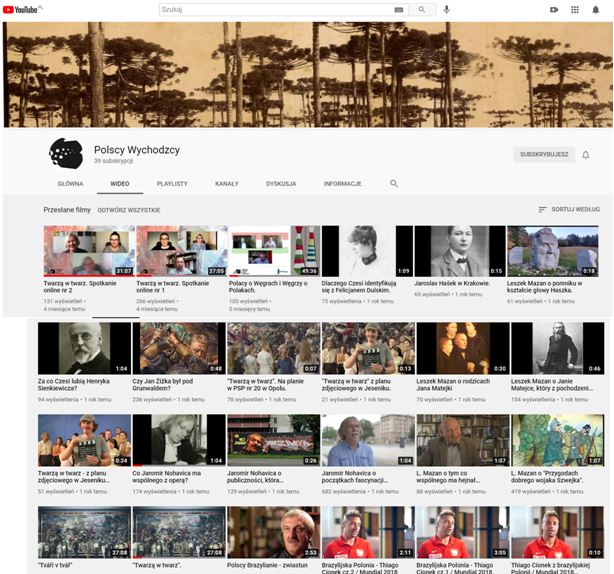Click the Subskrybujesz button

pos(544,155)
